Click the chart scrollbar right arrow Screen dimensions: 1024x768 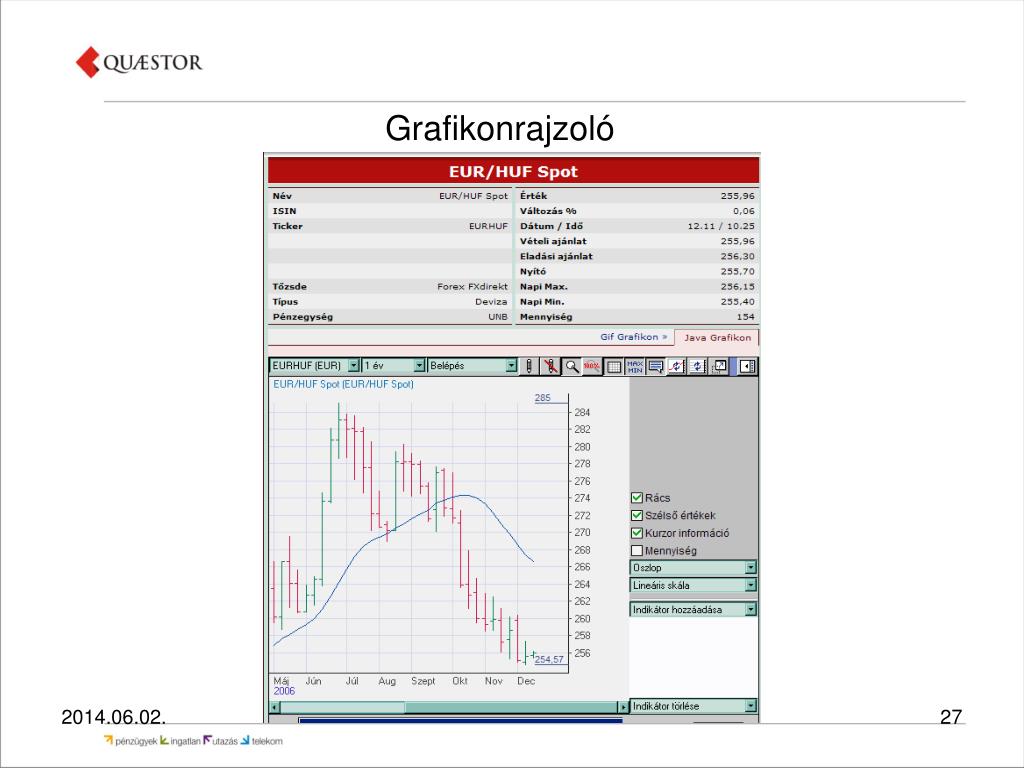click(x=623, y=707)
